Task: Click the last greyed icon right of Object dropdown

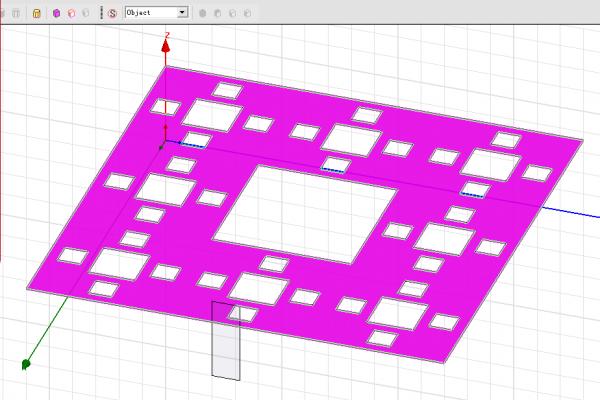Action: 247,13
